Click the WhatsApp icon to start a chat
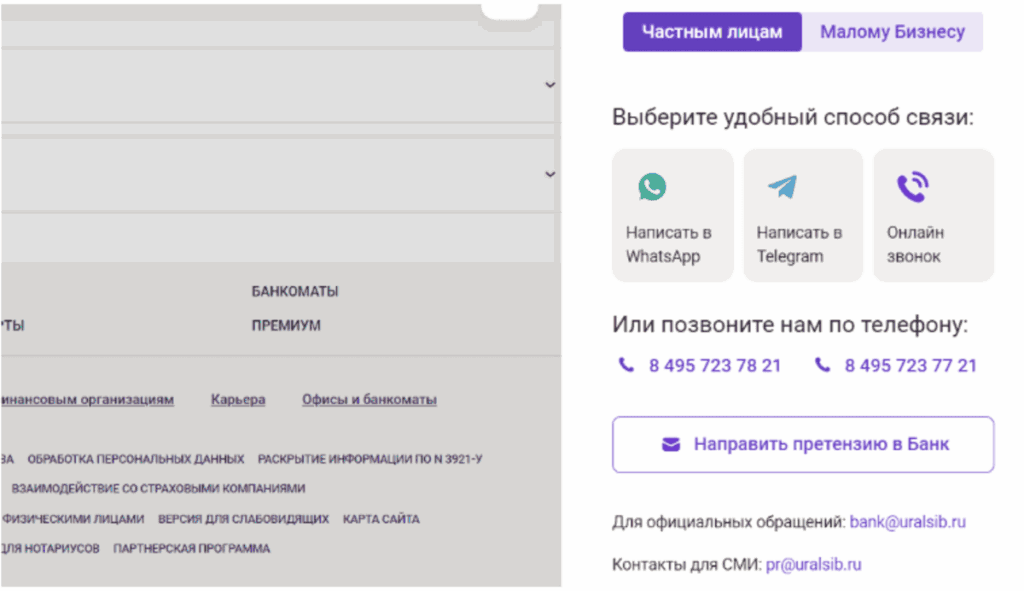1024x591 pixels. [652, 186]
